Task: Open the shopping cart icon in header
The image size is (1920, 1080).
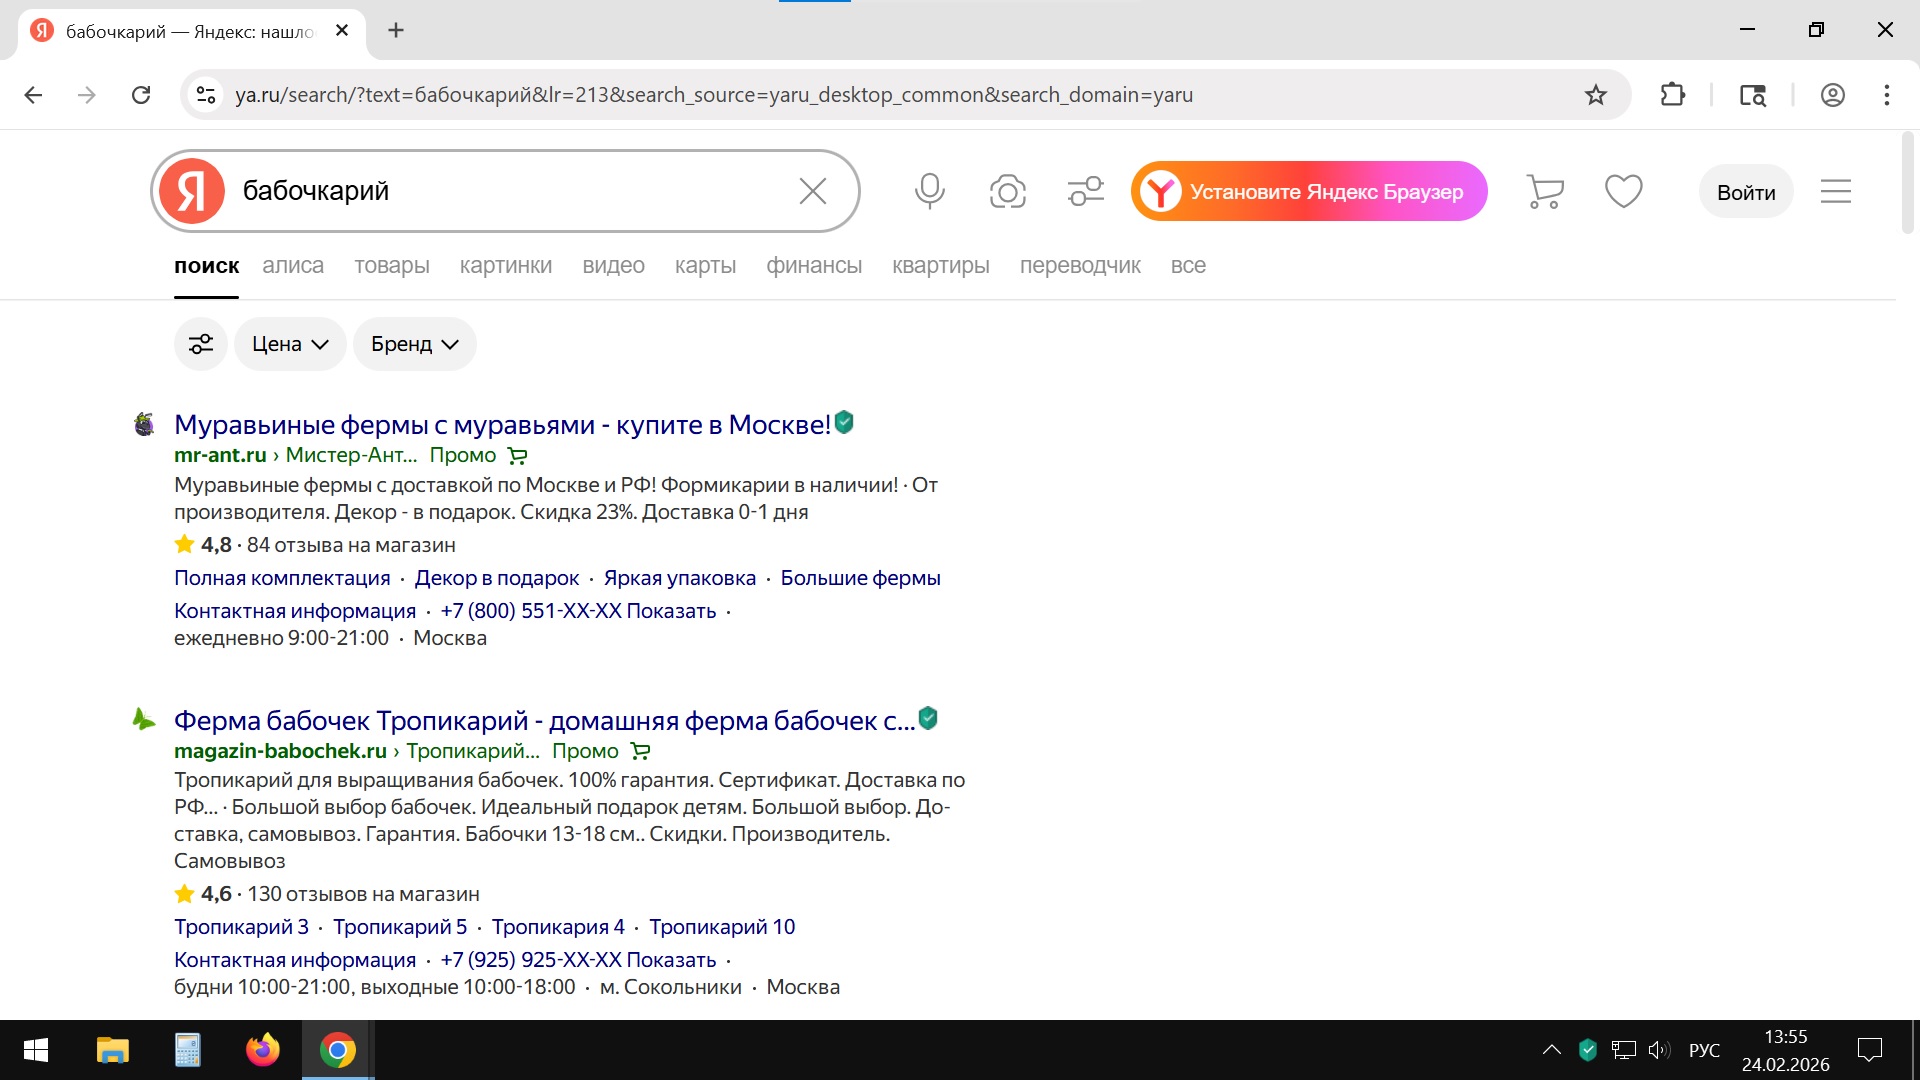Action: point(1545,191)
